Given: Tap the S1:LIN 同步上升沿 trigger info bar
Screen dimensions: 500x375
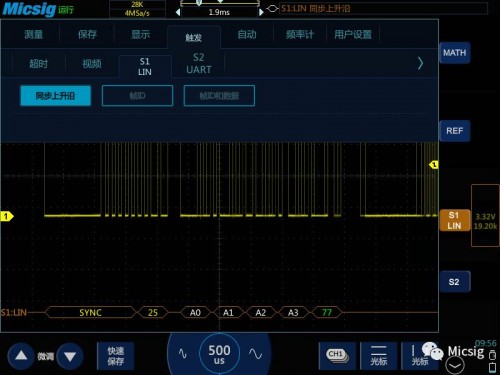Looking at the screenshot, I should click(x=383, y=9).
